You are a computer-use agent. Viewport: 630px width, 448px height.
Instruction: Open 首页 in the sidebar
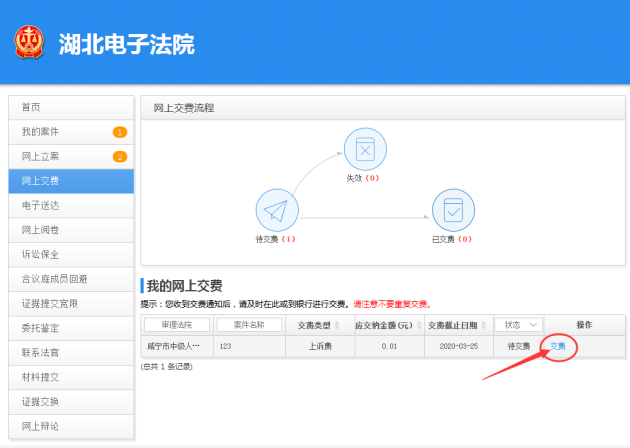click(x=70, y=107)
